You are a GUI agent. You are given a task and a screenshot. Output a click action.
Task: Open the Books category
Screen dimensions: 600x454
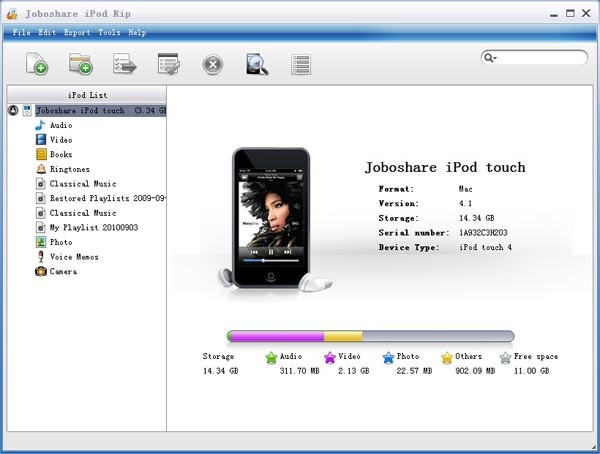click(61, 154)
